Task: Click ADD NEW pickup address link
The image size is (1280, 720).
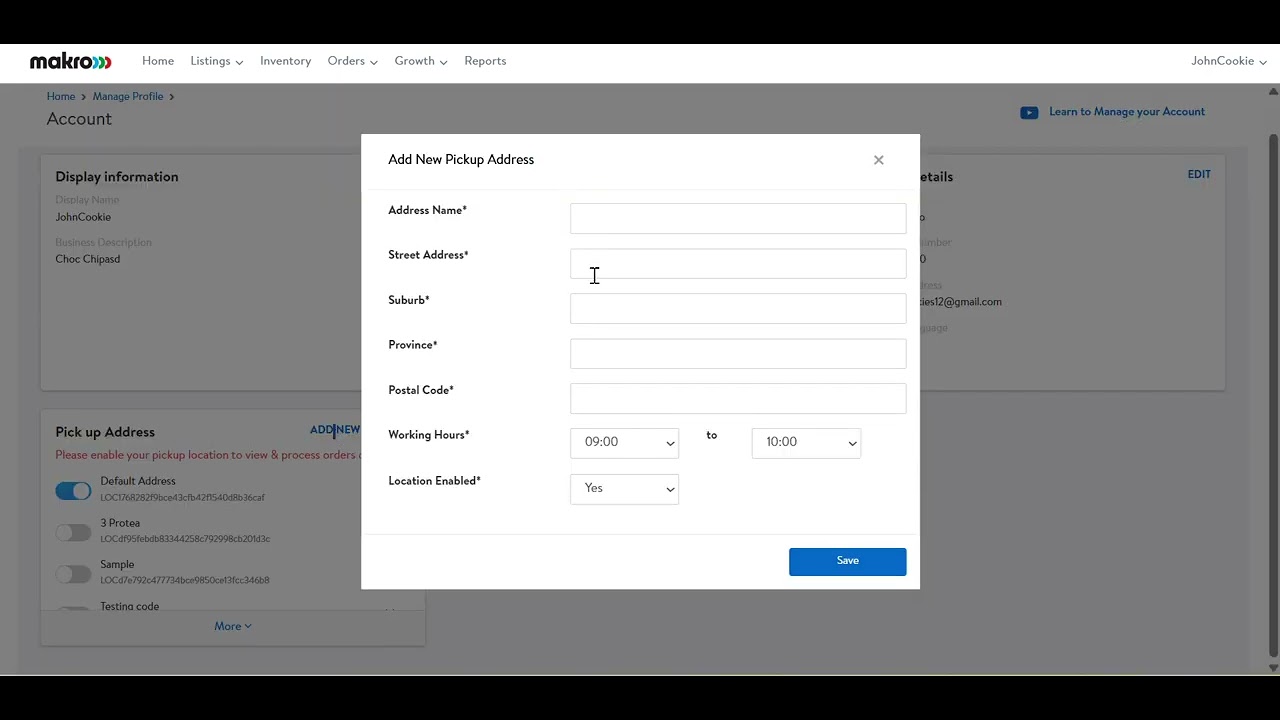Action: [x=335, y=430]
